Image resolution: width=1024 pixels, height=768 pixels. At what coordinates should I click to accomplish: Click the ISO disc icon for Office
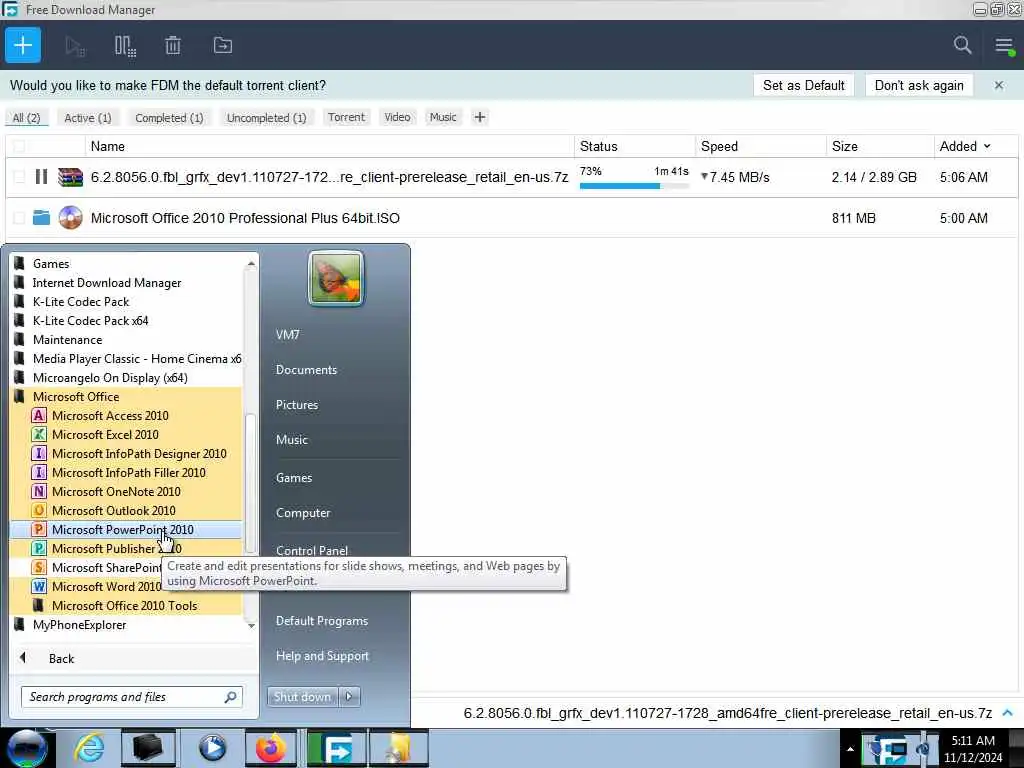[71, 217]
